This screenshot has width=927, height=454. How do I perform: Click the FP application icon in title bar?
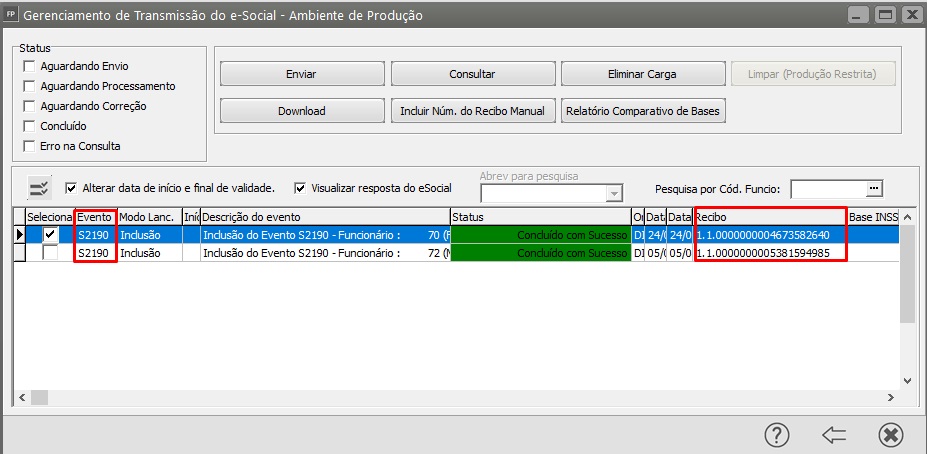[x=10, y=15]
